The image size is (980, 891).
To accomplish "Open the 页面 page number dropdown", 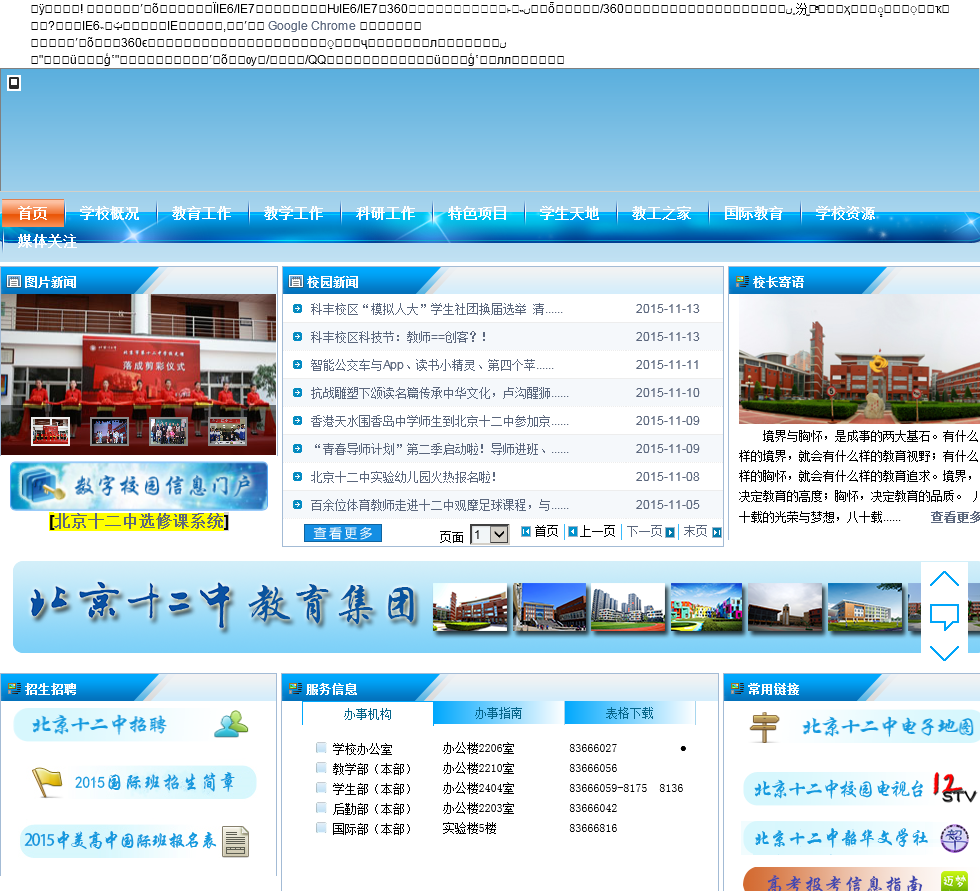I will point(489,534).
